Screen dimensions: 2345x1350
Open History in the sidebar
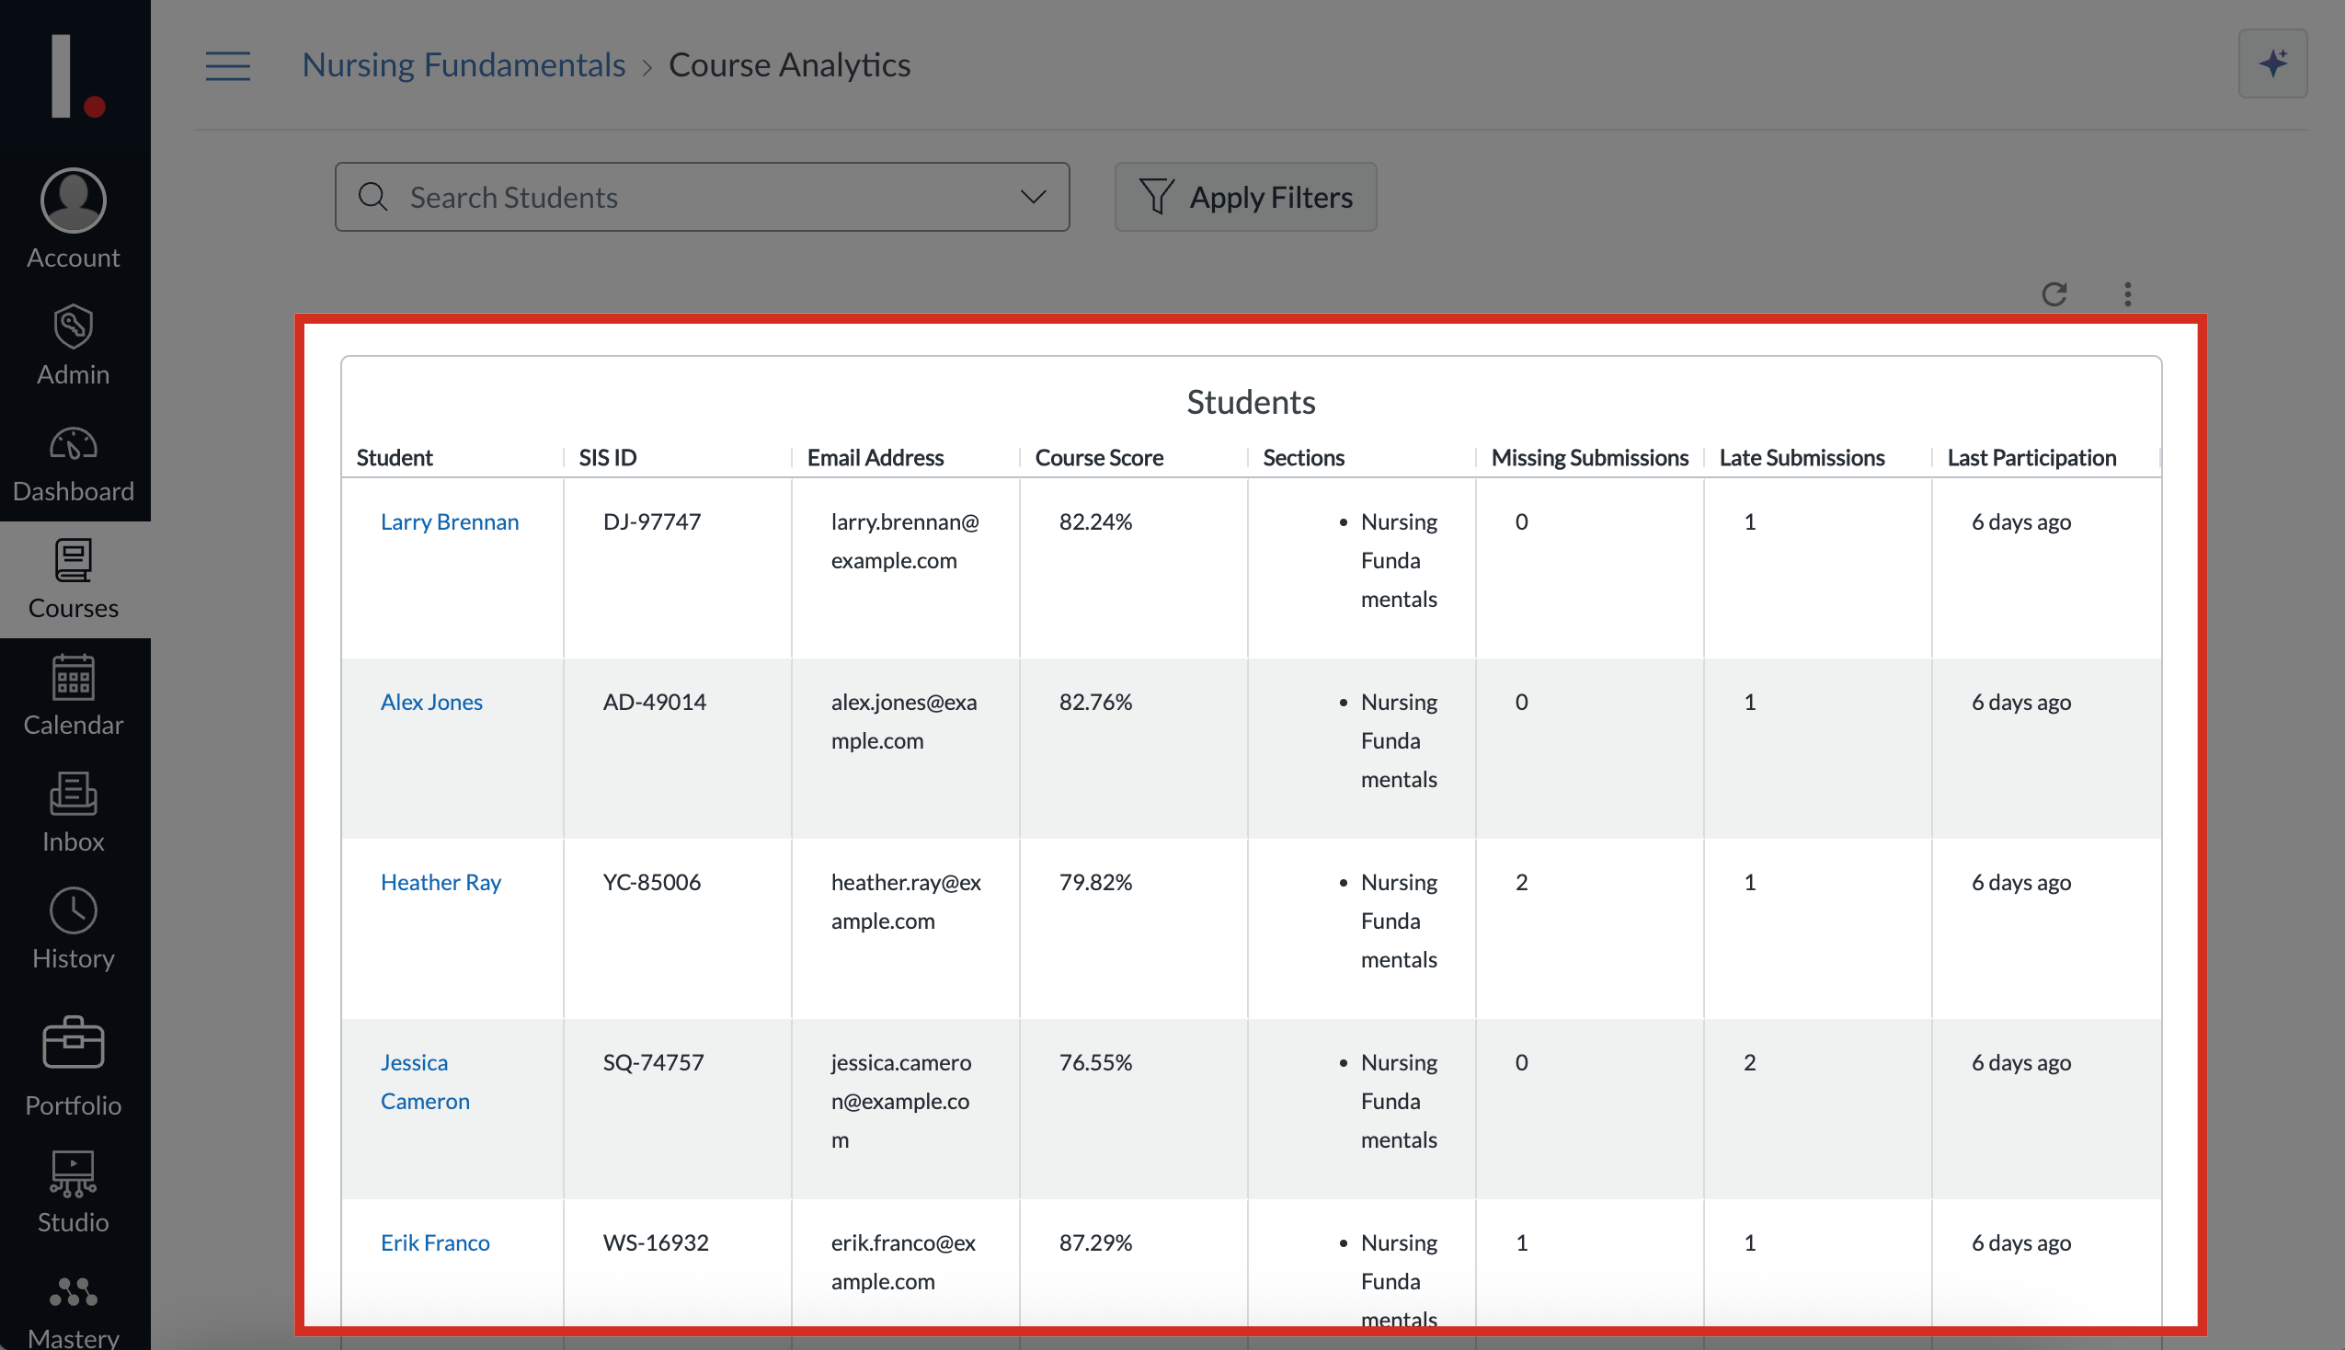coord(73,930)
